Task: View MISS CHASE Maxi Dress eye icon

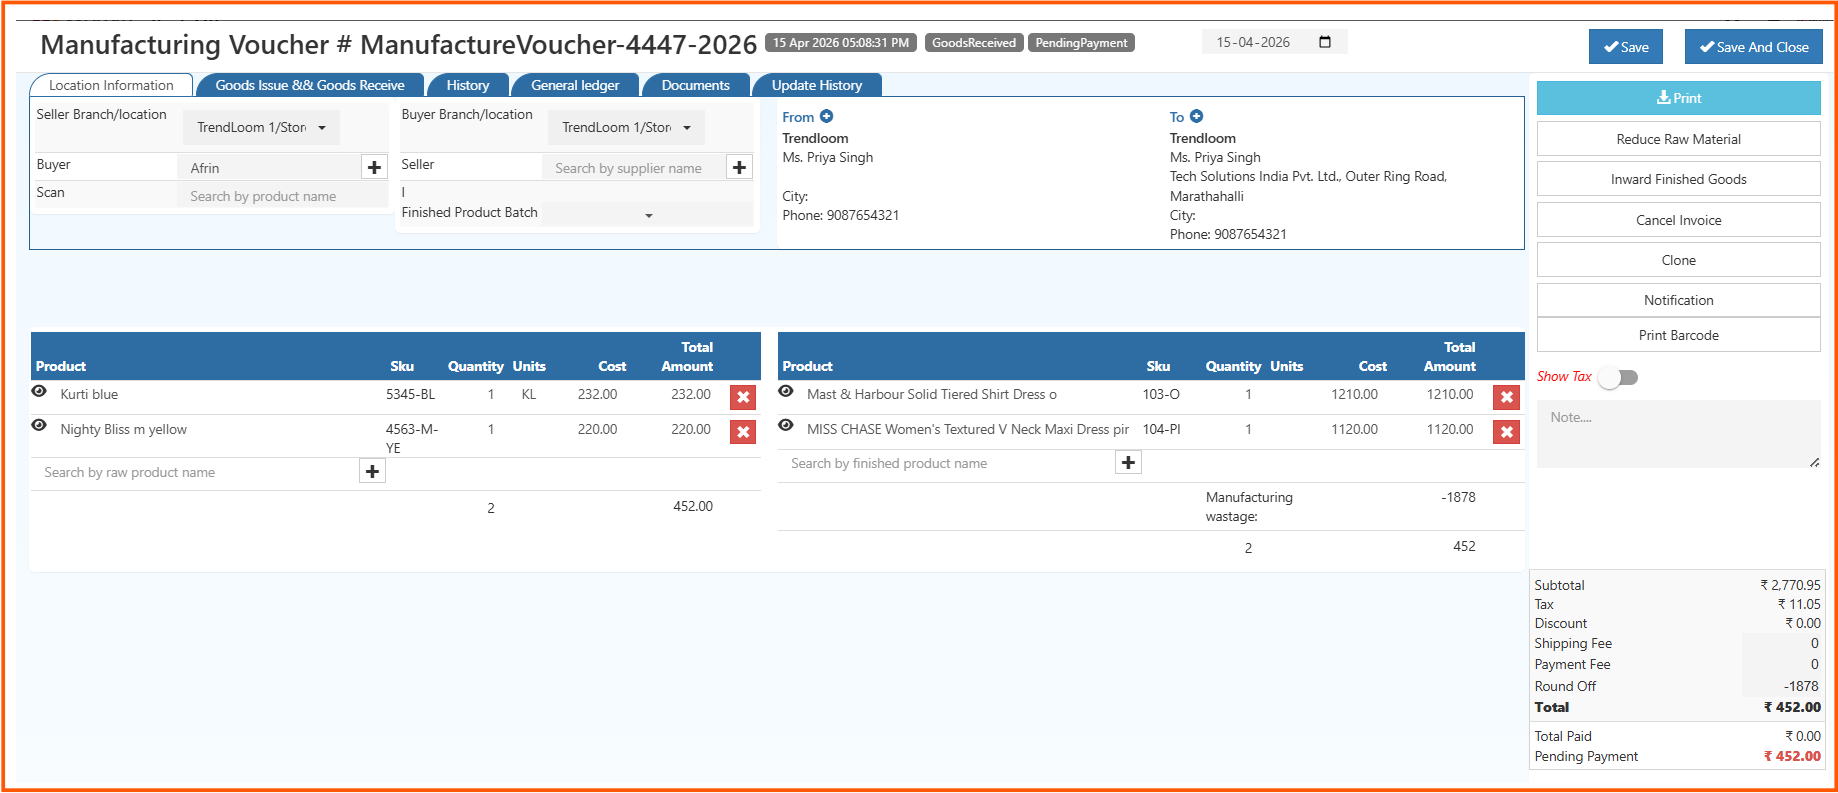Action: point(786,426)
